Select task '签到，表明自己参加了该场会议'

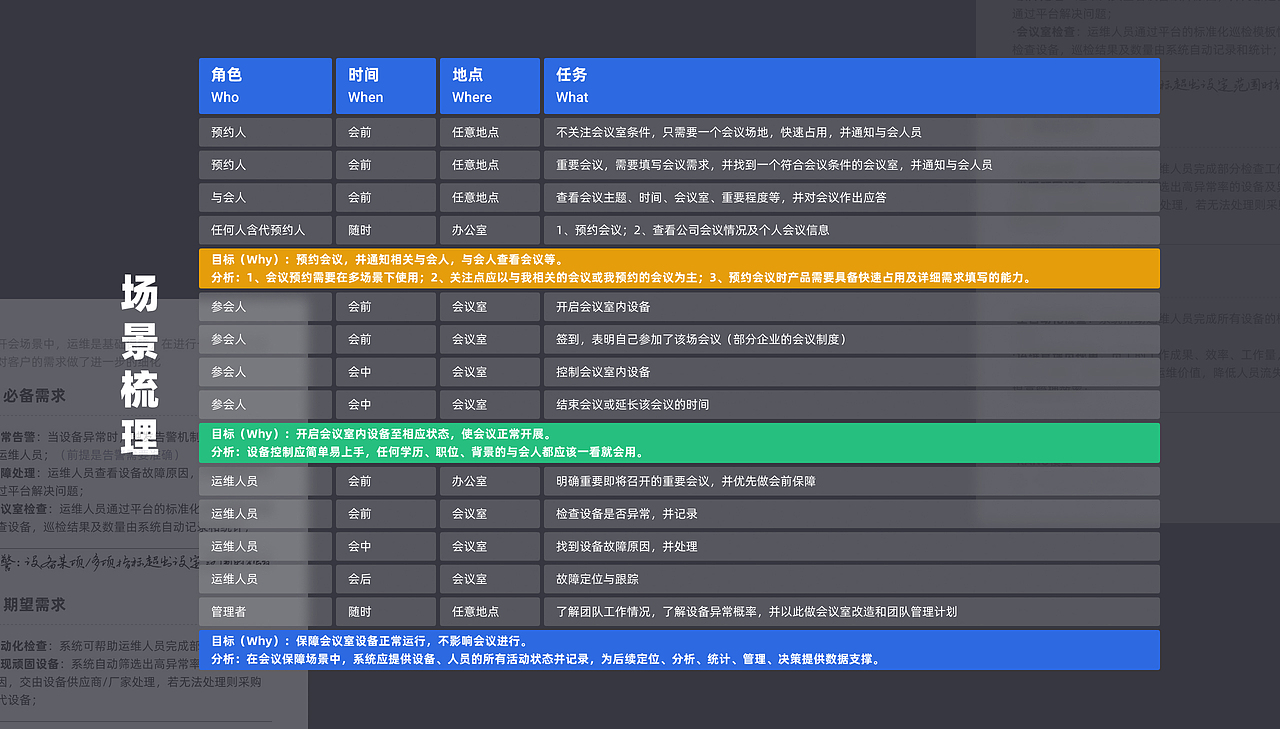coord(852,339)
